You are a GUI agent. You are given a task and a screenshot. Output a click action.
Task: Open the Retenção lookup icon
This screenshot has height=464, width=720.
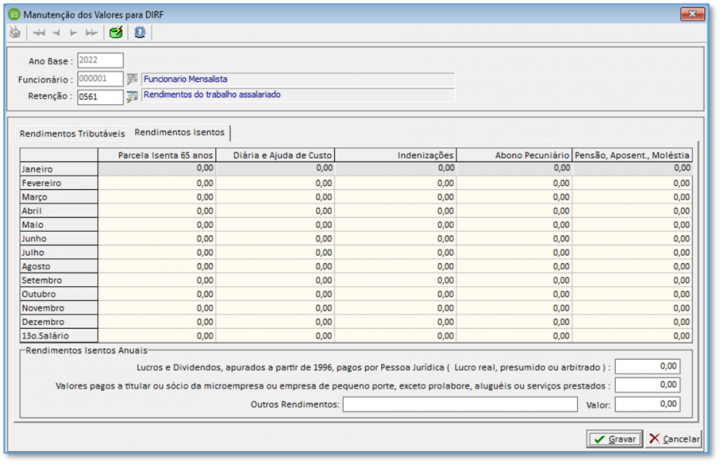click(x=132, y=97)
